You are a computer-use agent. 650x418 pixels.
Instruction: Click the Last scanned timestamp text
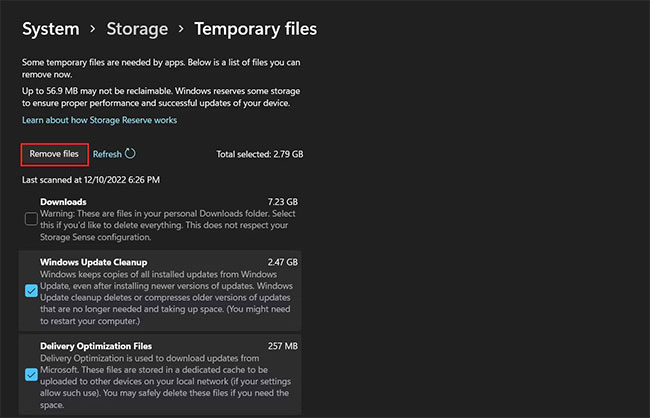tap(91, 180)
